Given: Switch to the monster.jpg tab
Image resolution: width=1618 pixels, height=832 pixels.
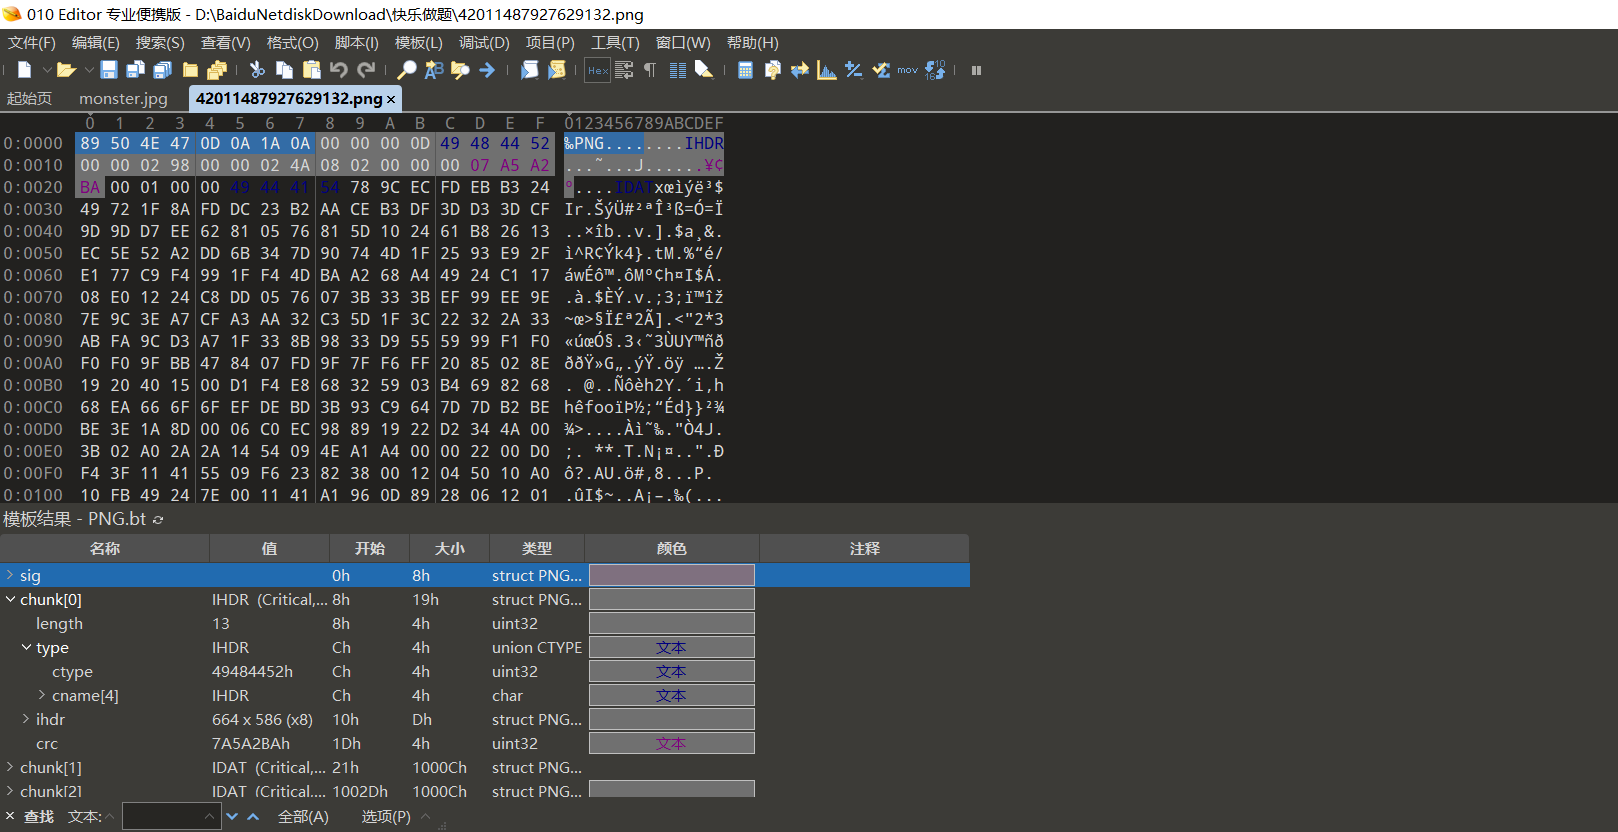Looking at the screenshot, I should [x=123, y=98].
